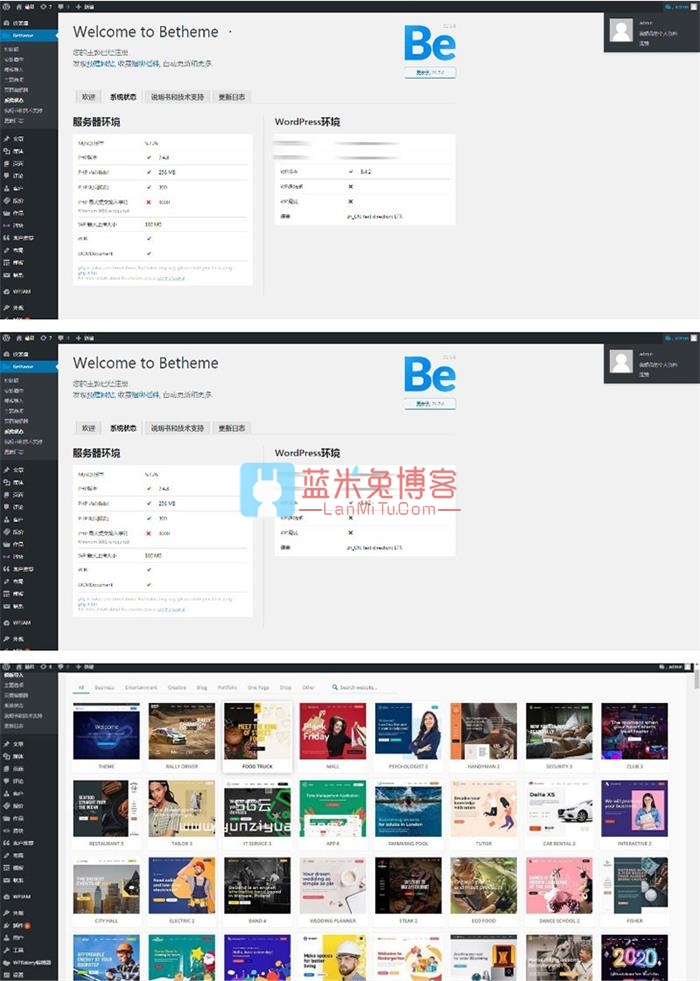
Task: Open the APP 6 website thumbnail
Action: pos(333,808)
